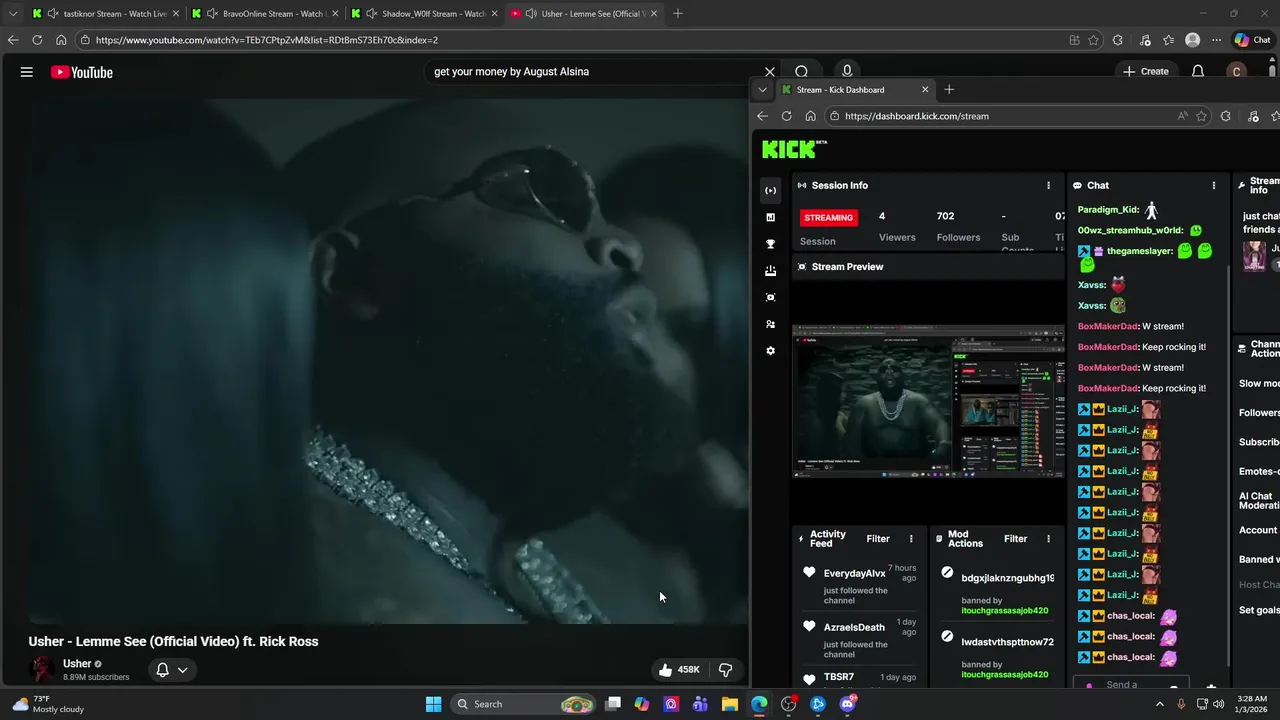This screenshot has height=720, width=1280.
Task: Click the Create button on YouTube
Action: [1146, 72]
